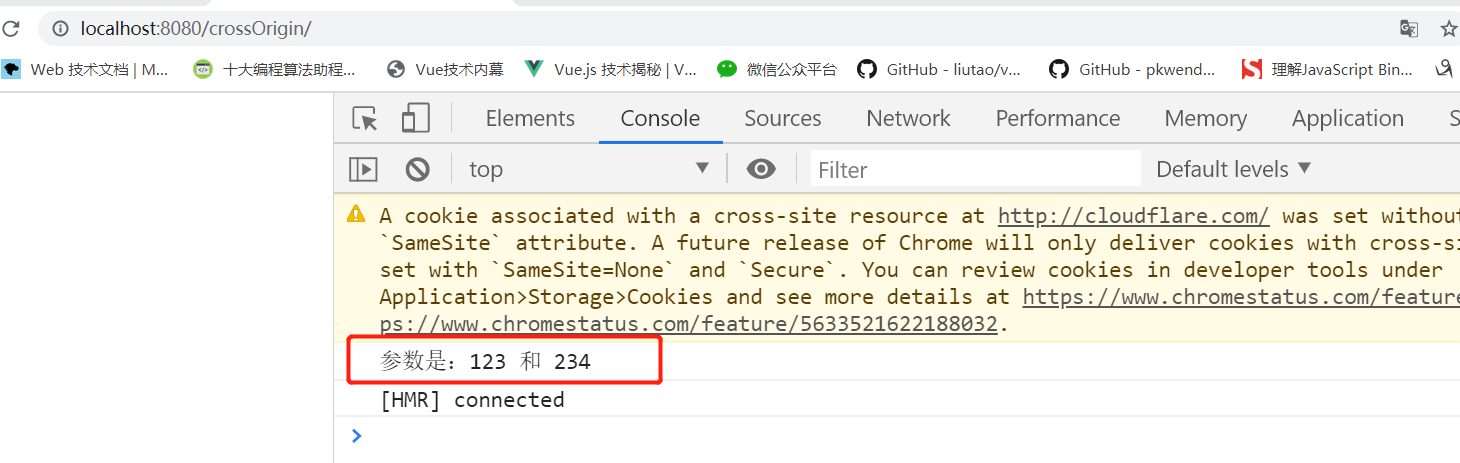This screenshot has height=463, width=1460.
Task: Toggle the live expression eye icon
Action: 761,169
